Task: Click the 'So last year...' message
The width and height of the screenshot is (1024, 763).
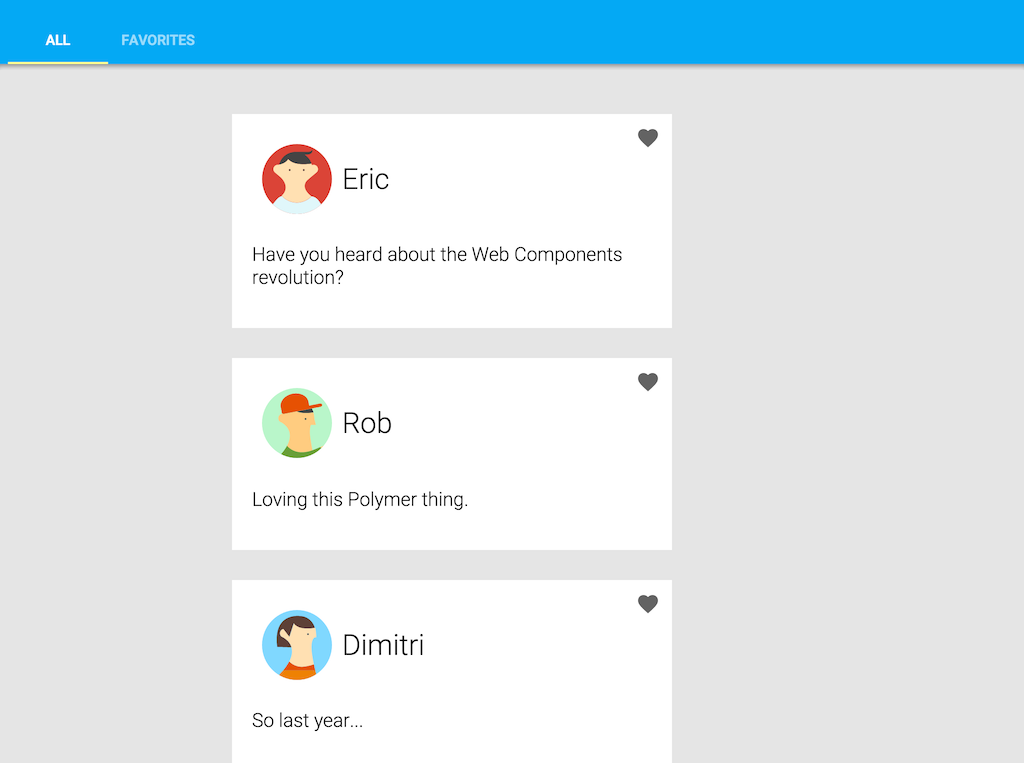Action: coord(307,721)
